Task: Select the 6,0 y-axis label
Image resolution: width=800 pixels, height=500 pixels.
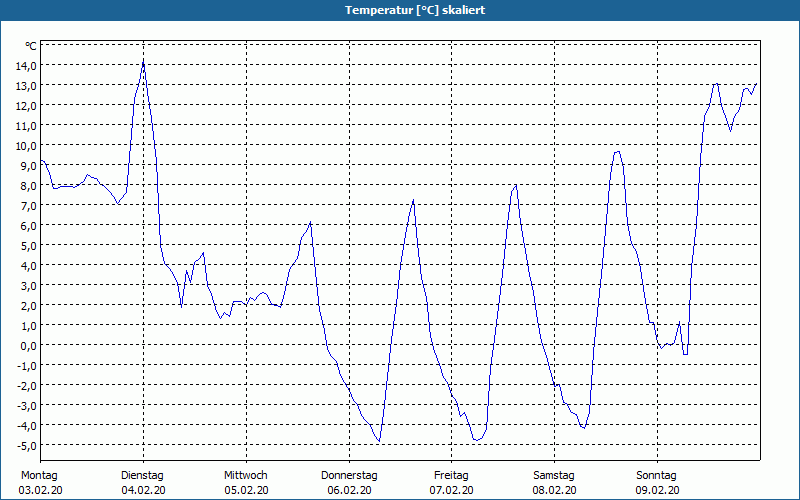Action: pos(29,225)
